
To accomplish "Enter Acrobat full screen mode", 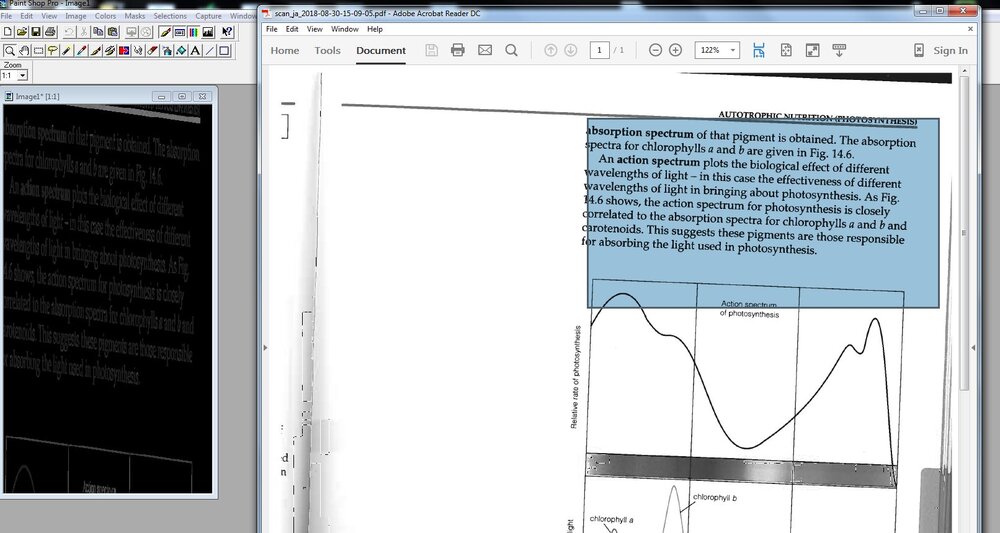I will pos(812,50).
